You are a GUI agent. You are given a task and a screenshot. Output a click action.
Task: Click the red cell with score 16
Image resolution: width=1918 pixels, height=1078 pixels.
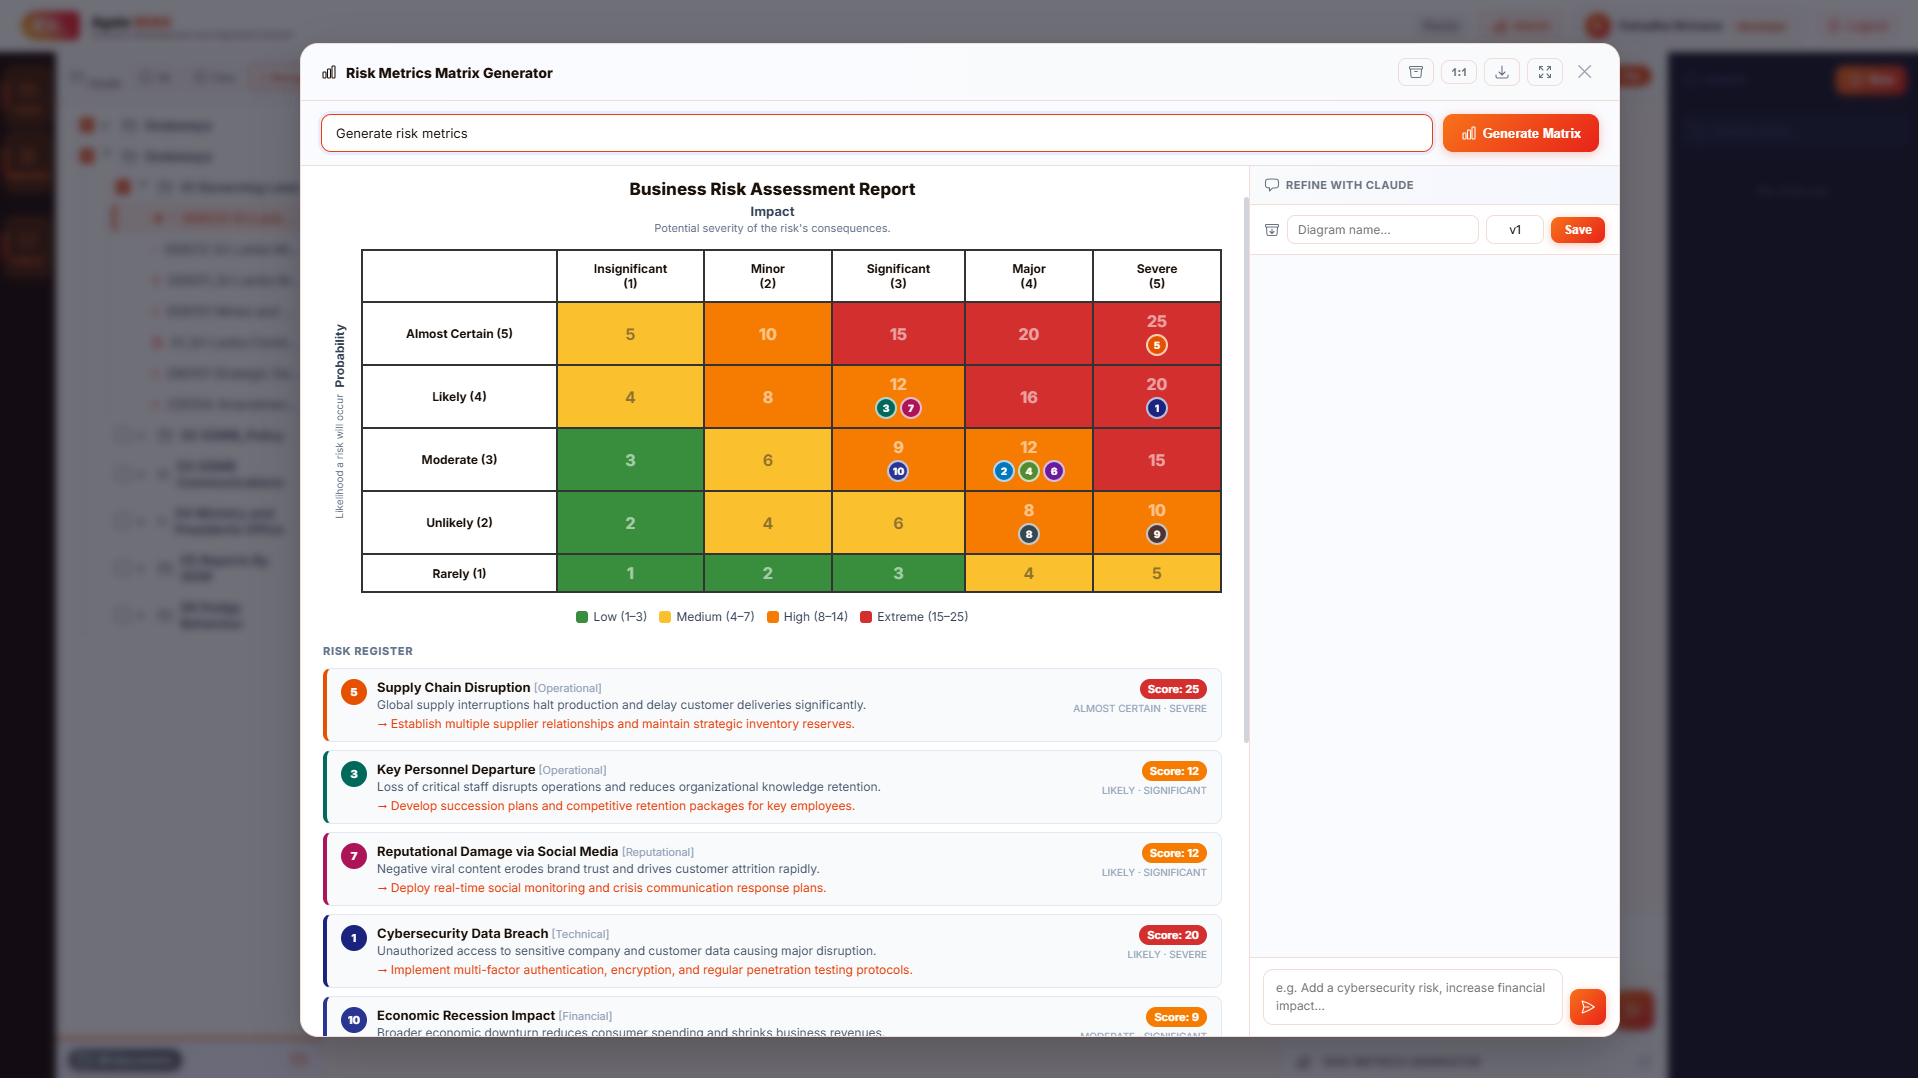coord(1028,397)
